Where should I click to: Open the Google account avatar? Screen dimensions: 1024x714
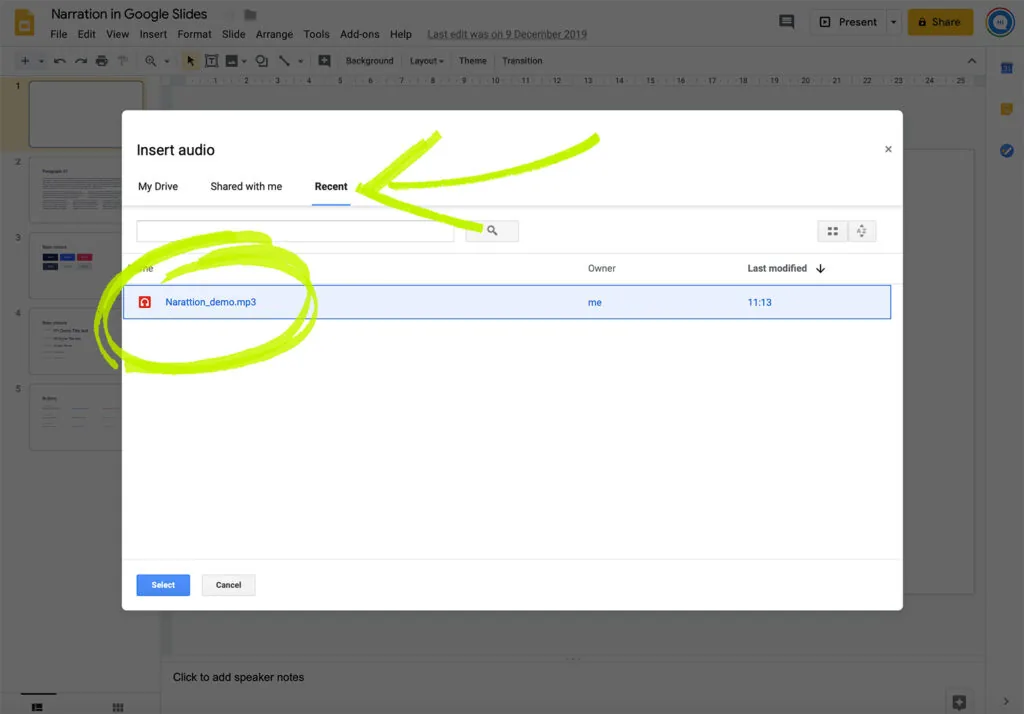click(x=999, y=22)
